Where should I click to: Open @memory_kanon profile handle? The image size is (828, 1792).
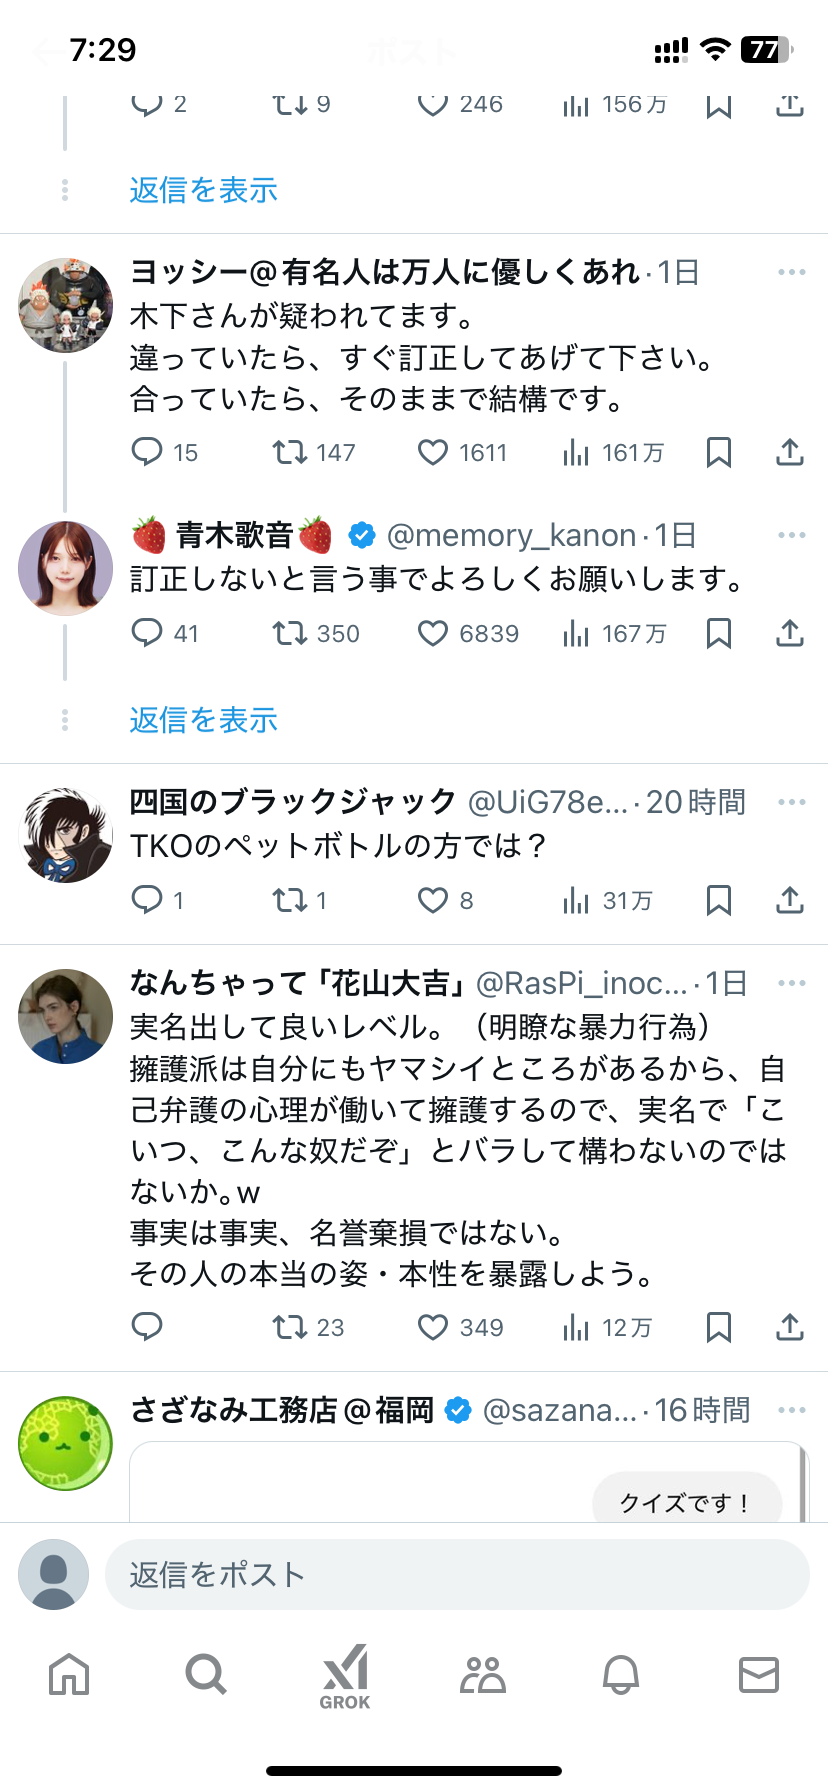click(511, 536)
